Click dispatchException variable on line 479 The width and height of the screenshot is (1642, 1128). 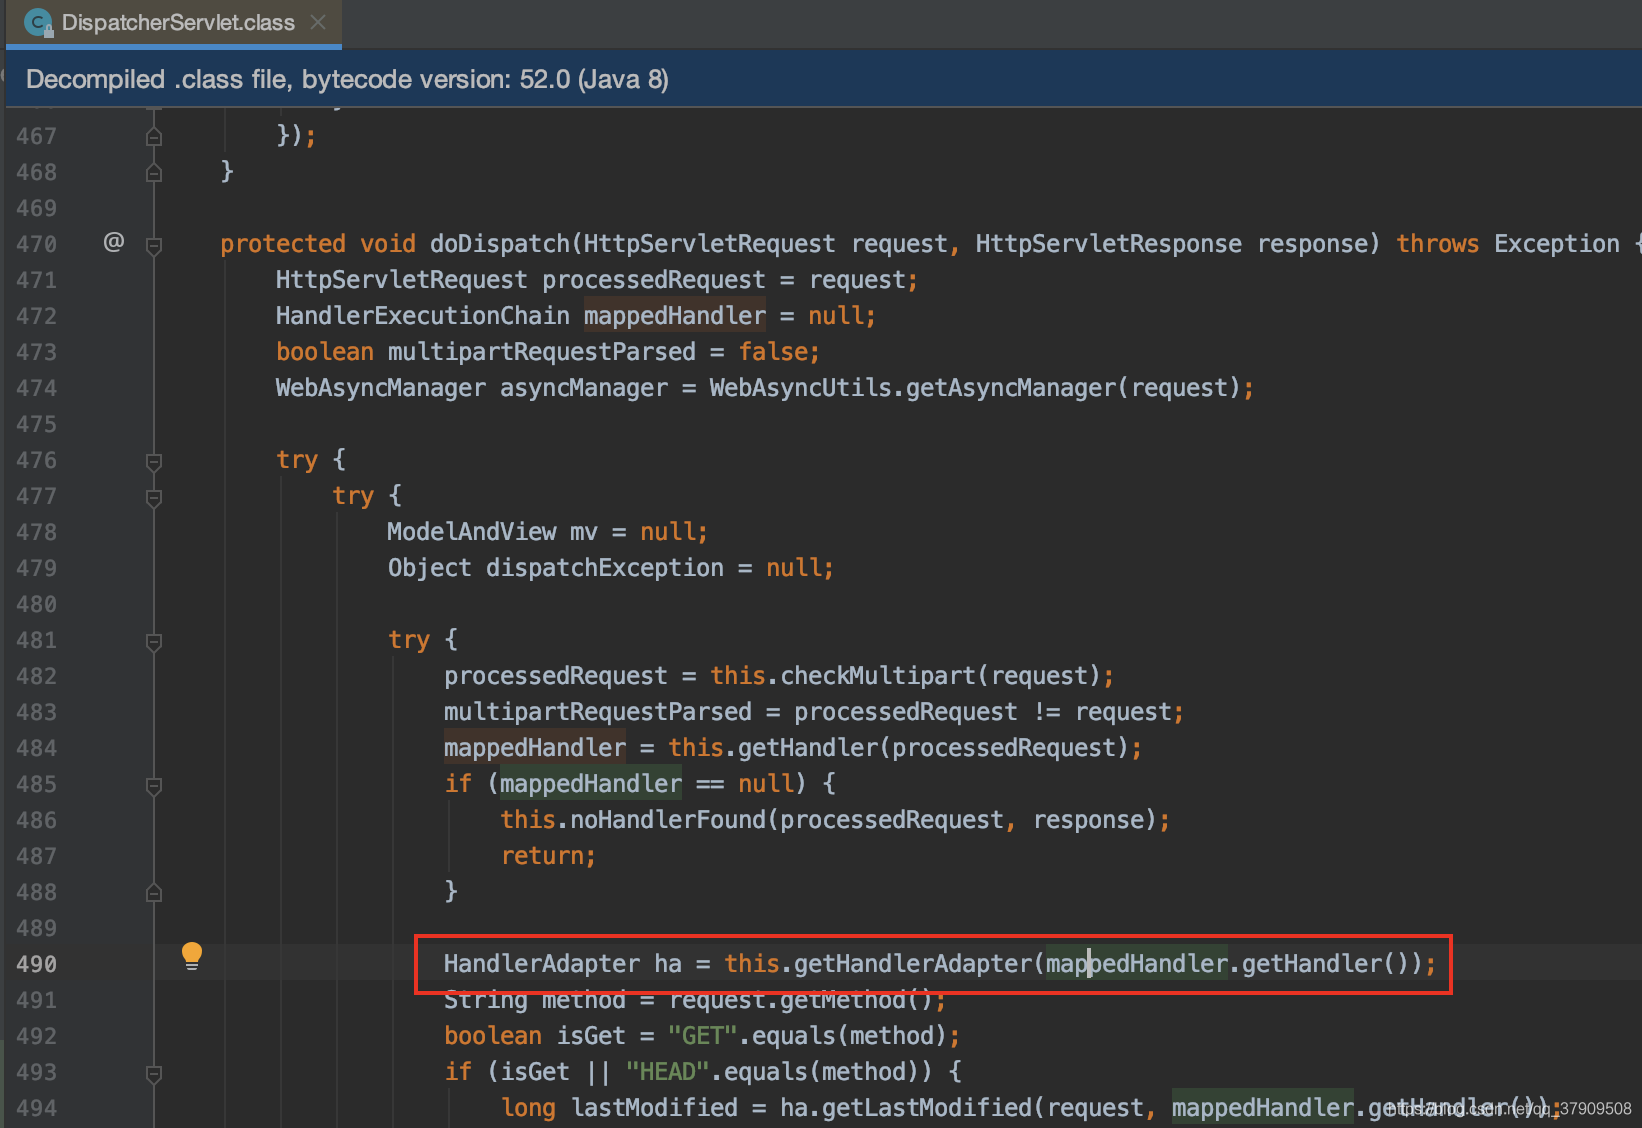(604, 568)
